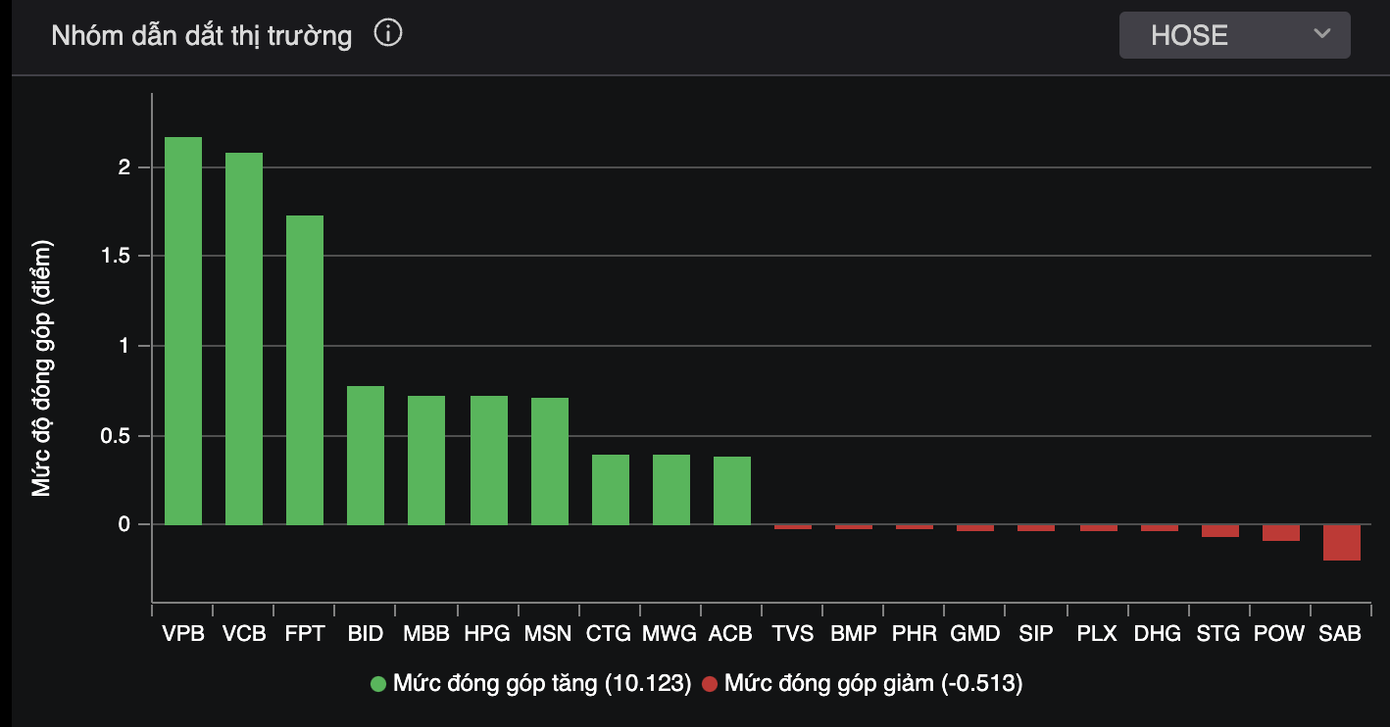Click the red legend dot for decreasing contribution

pos(710,684)
